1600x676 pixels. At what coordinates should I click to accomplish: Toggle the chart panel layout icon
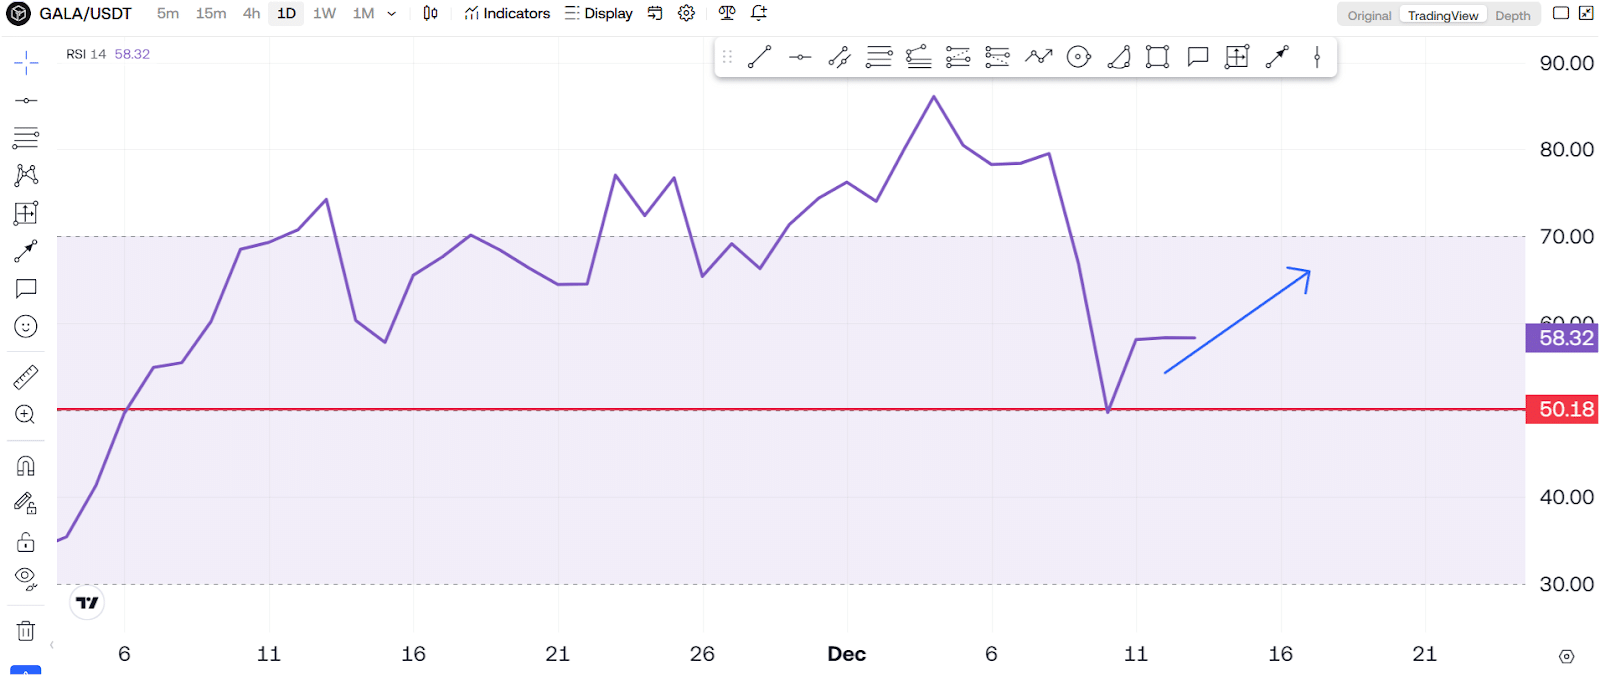1561,13
